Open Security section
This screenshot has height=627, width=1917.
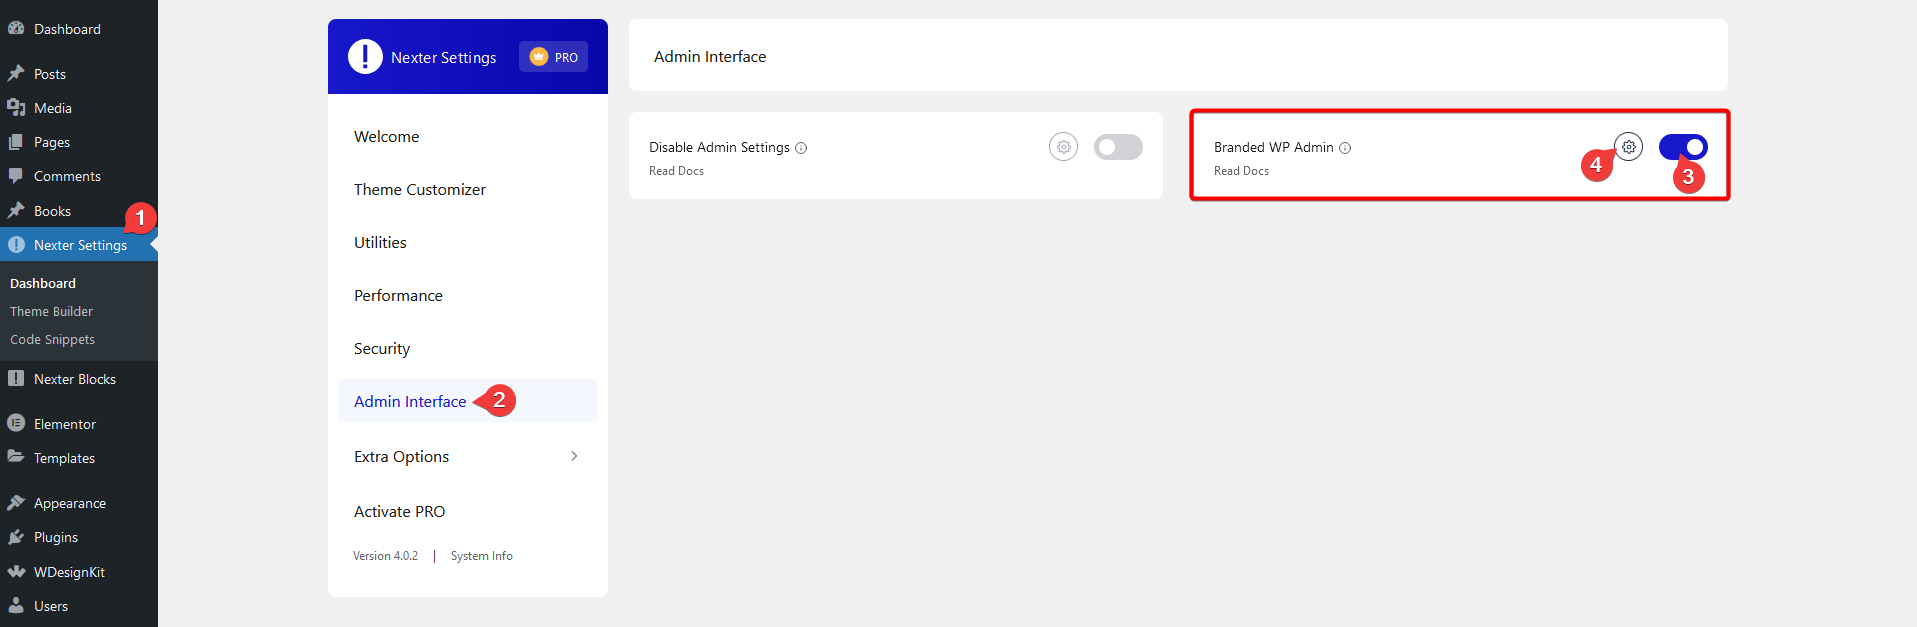point(468,348)
